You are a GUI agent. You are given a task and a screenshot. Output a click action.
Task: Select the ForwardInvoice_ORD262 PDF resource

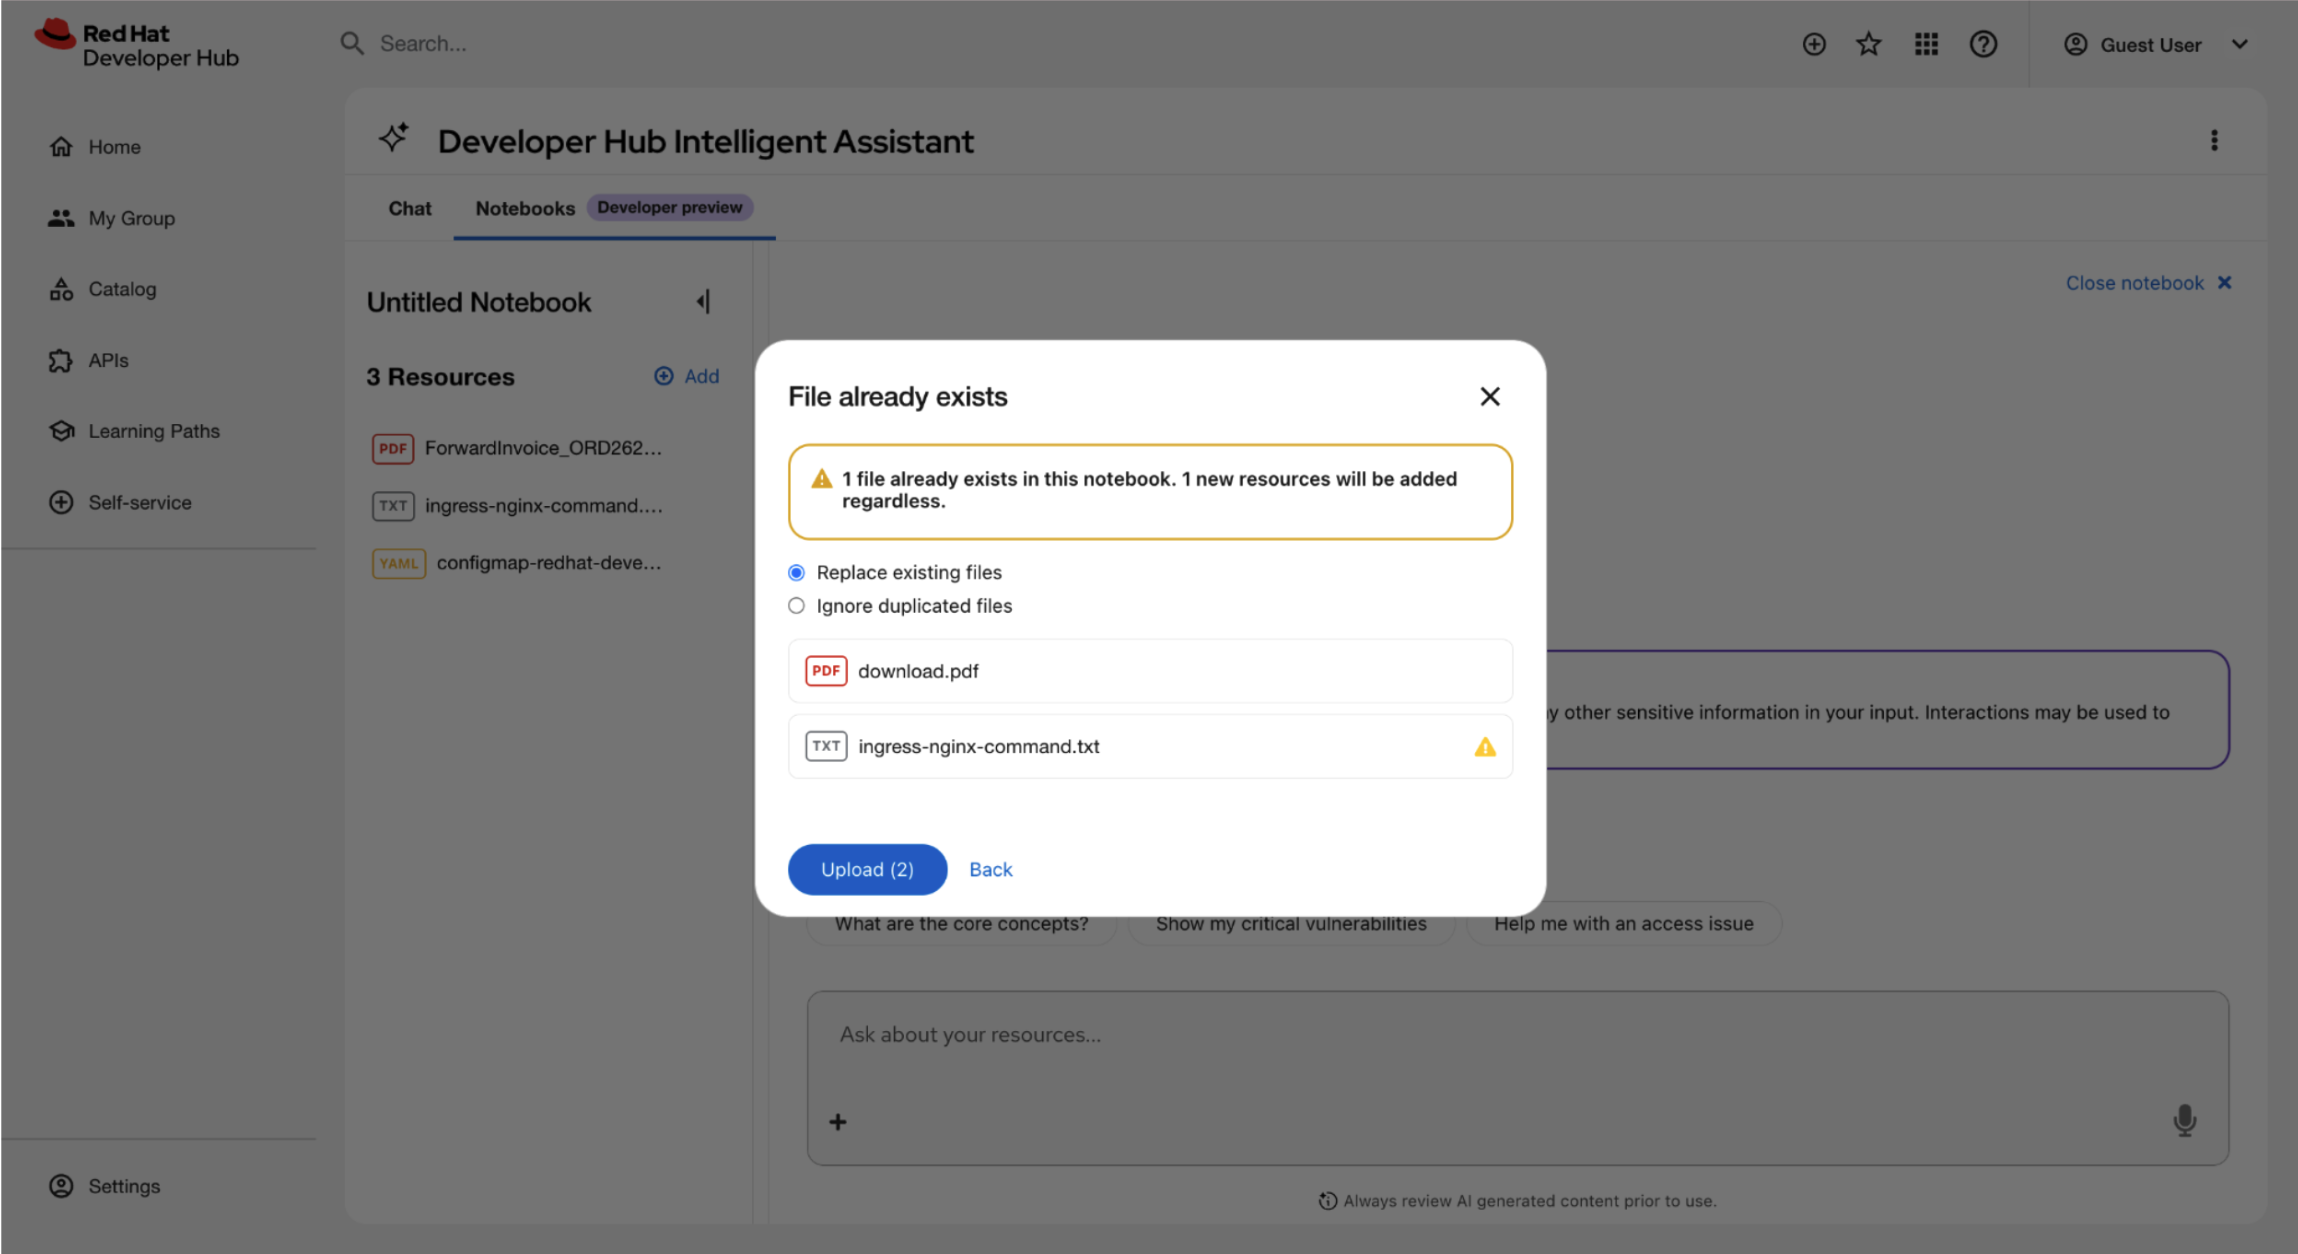[x=517, y=448]
